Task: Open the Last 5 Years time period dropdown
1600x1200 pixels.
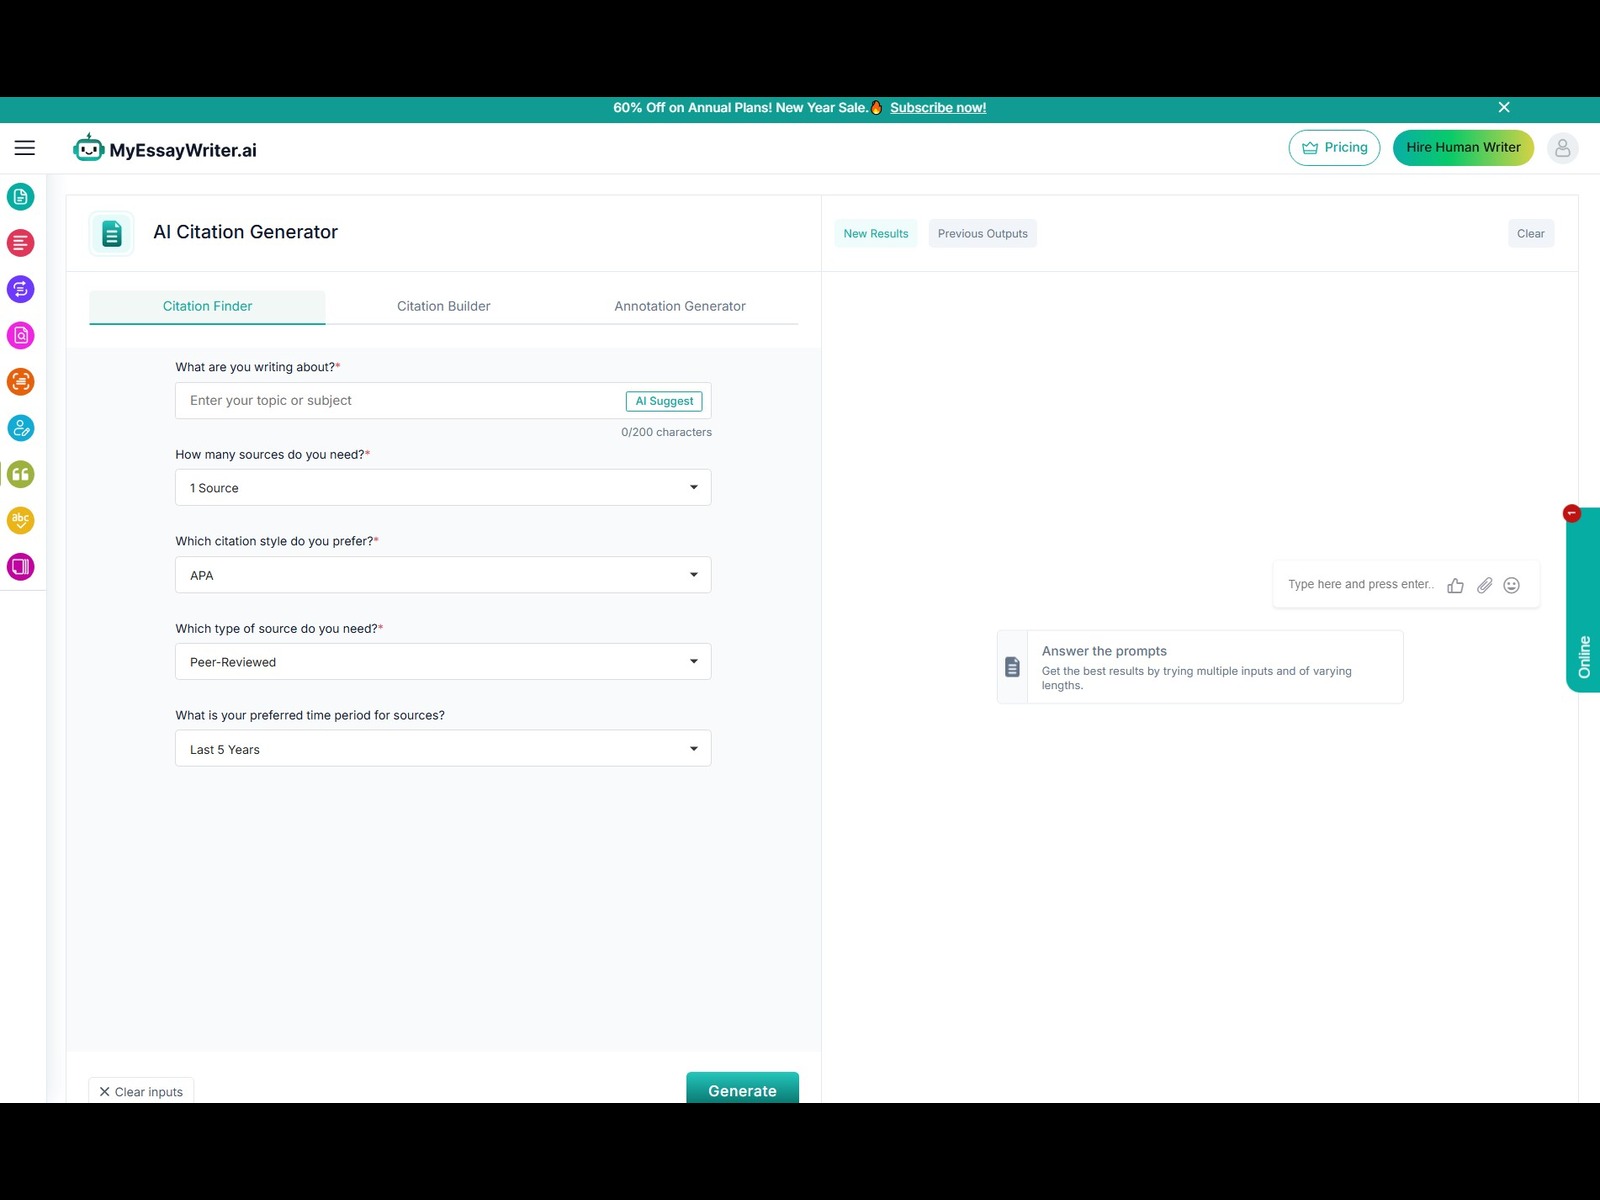Action: 443,749
